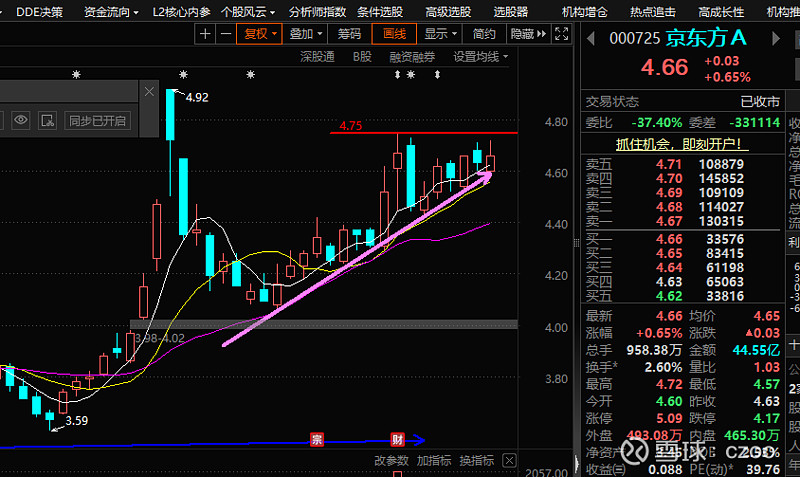The width and height of the screenshot is (800, 477).
Task: Go to previous stock with left arrow
Action: click(591, 38)
